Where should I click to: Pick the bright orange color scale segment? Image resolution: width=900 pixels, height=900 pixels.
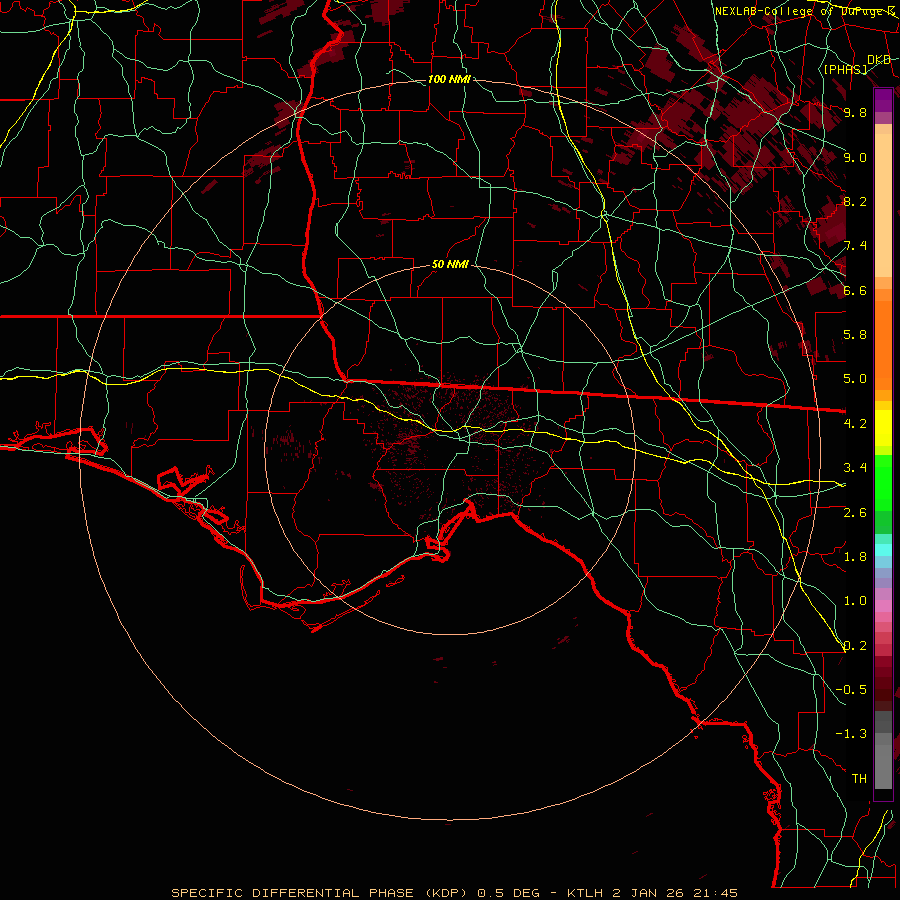point(883,344)
